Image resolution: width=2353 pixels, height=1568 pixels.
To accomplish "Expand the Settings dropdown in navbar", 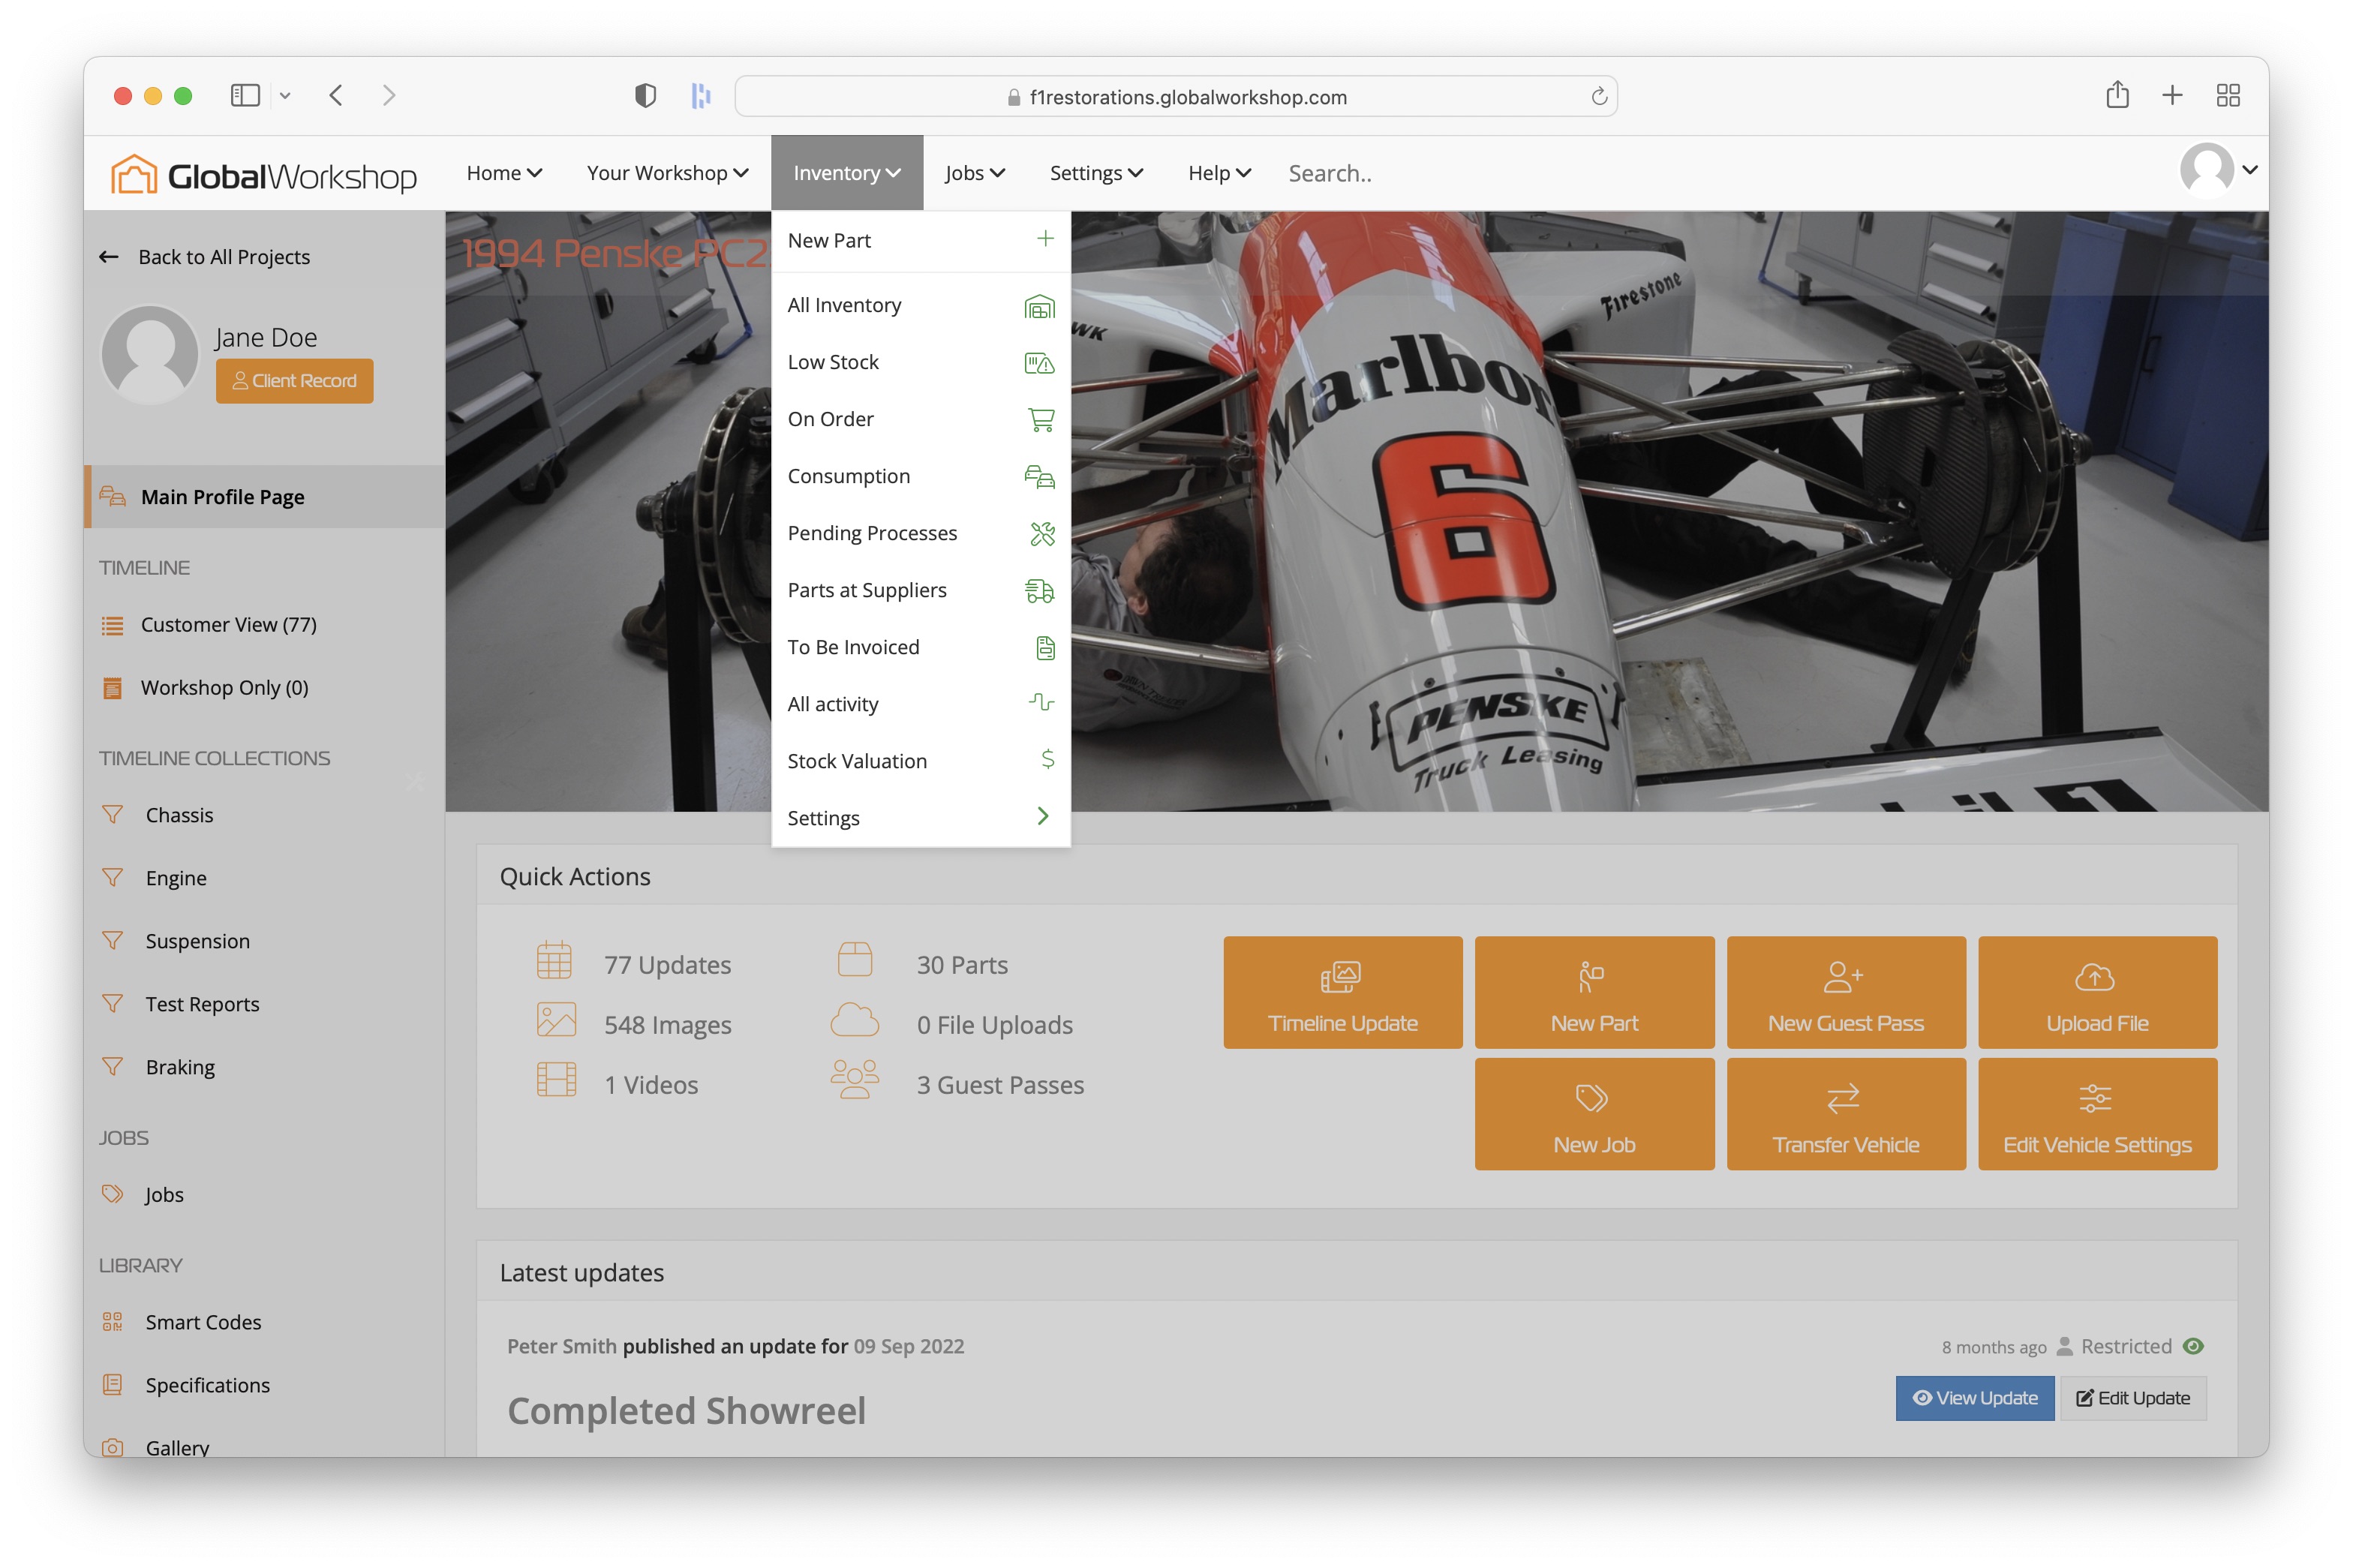I will [x=1096, y=173].
